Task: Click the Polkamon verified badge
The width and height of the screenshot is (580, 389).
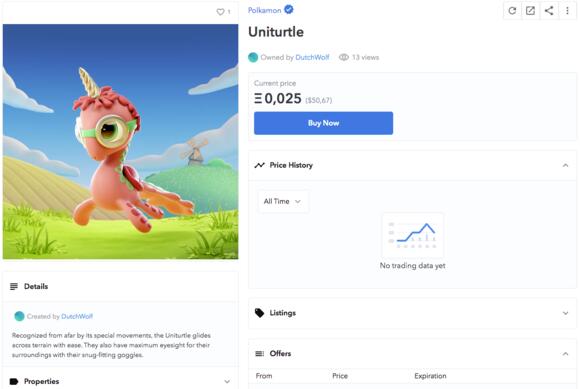Action: click(x=289, y=10)
